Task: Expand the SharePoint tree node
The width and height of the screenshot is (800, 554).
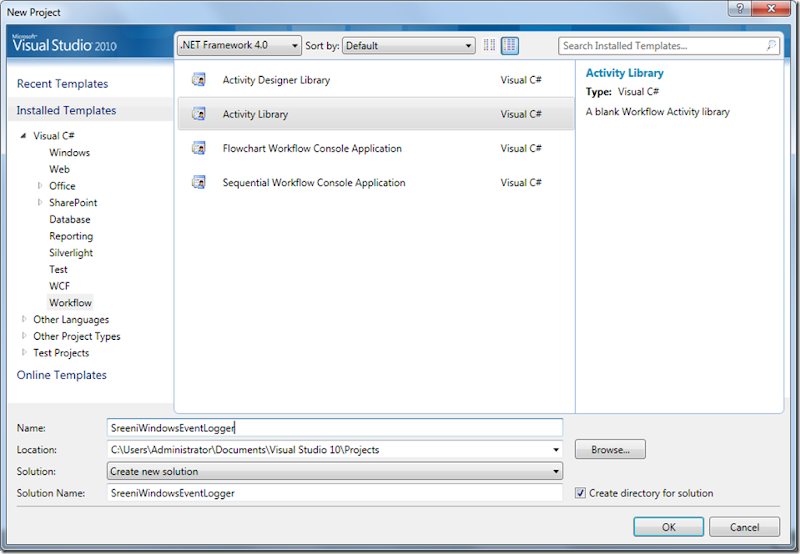Action: (40, 203)
